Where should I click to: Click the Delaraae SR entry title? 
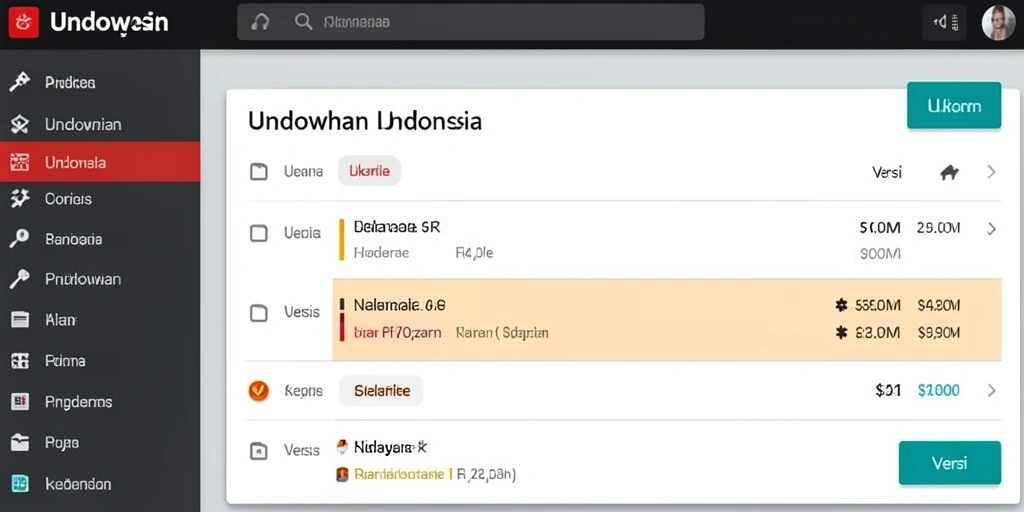pos(397,227)
